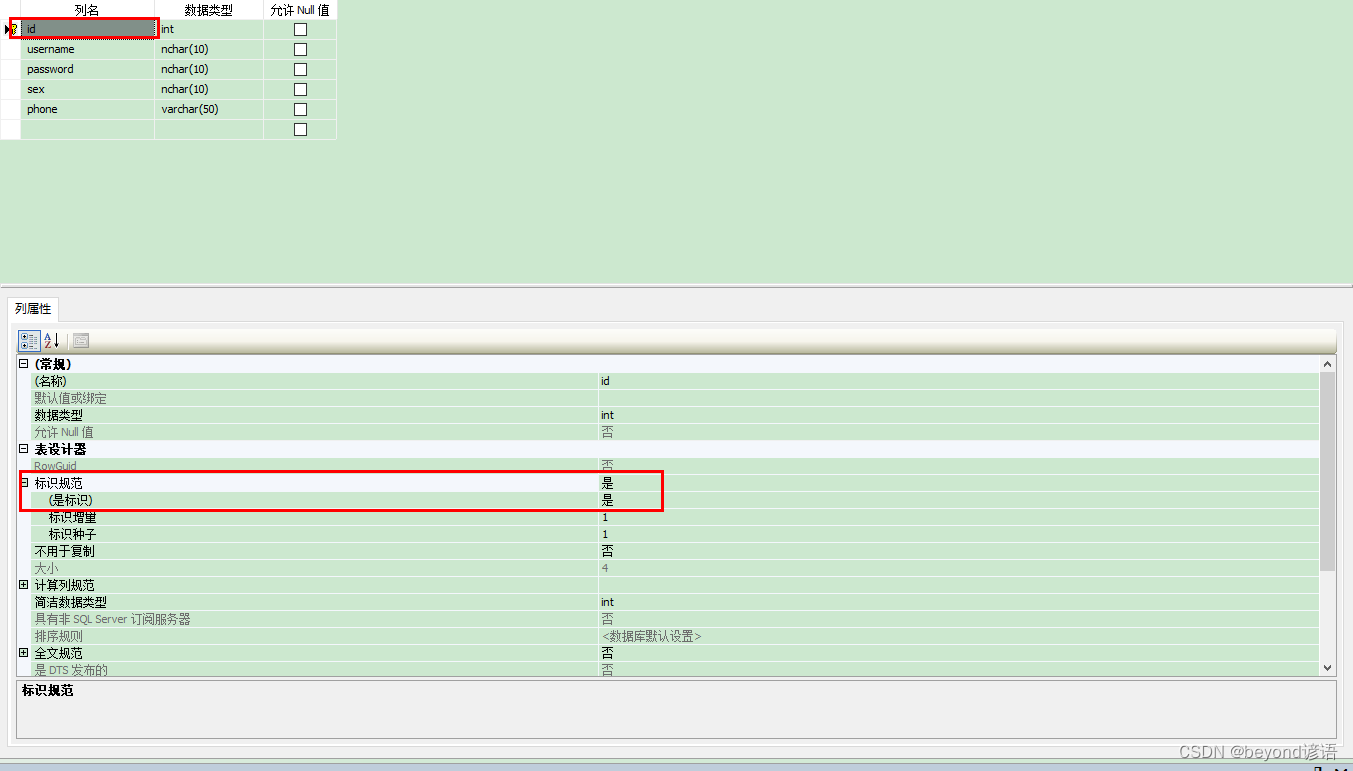Screen dimensions: 1353x771
Task: Select the 默认值或绑定 property label
Action: click(70, 398)
